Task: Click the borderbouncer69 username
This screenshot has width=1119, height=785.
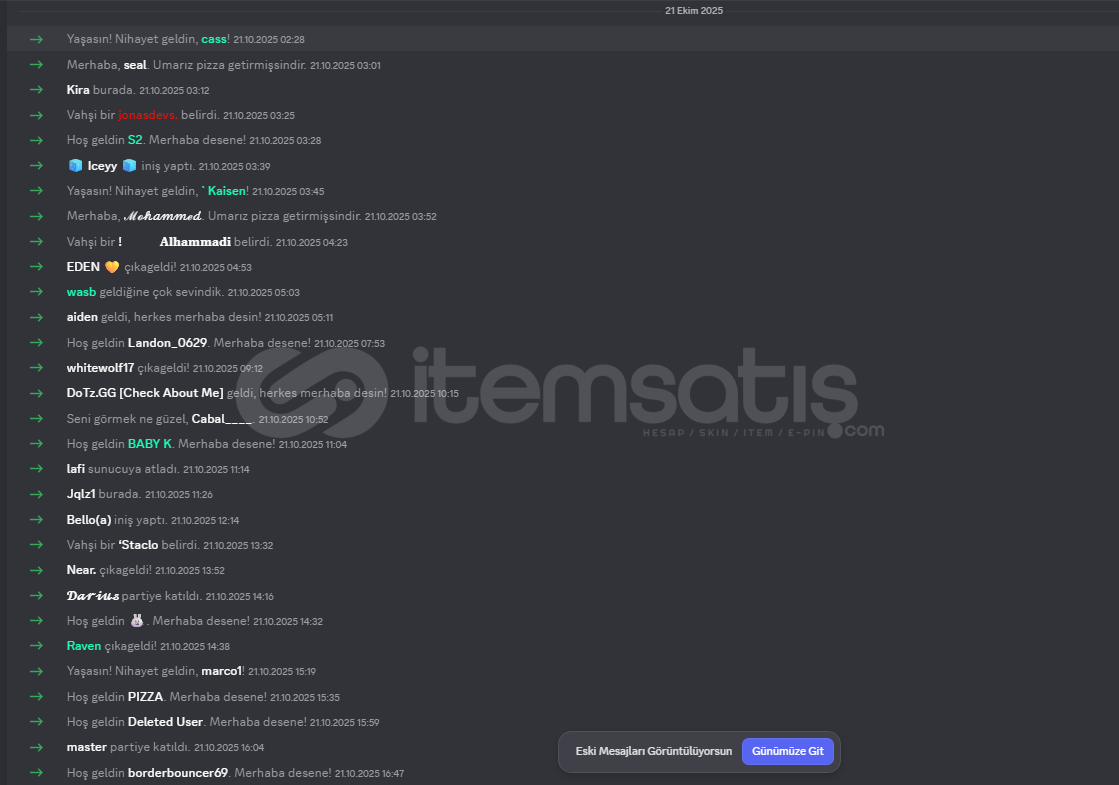Action: [178, 773]
